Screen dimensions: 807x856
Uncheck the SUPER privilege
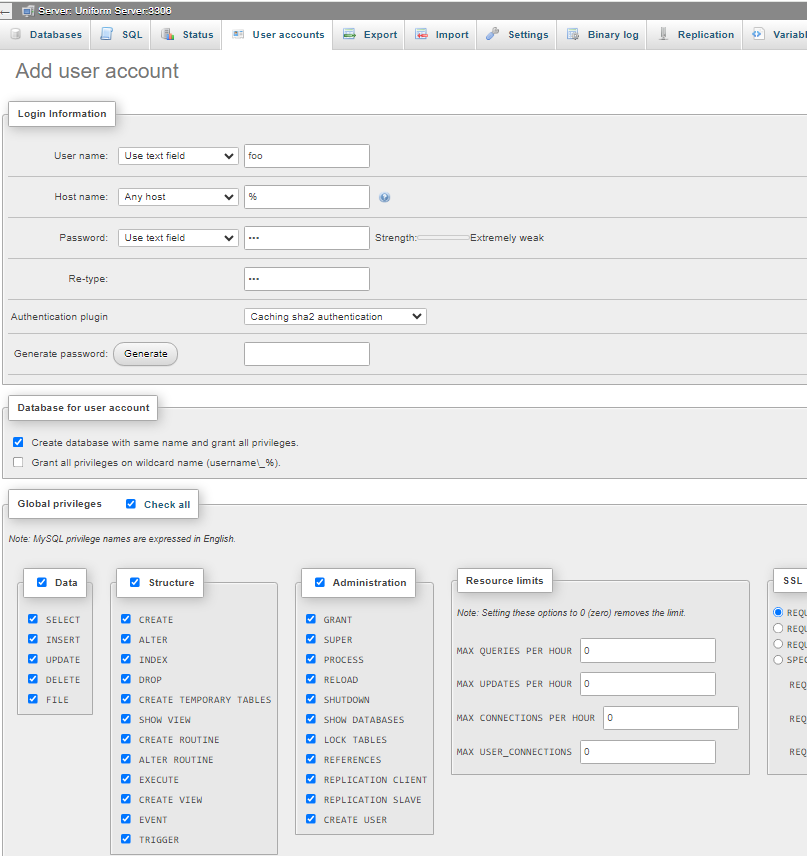311,639
